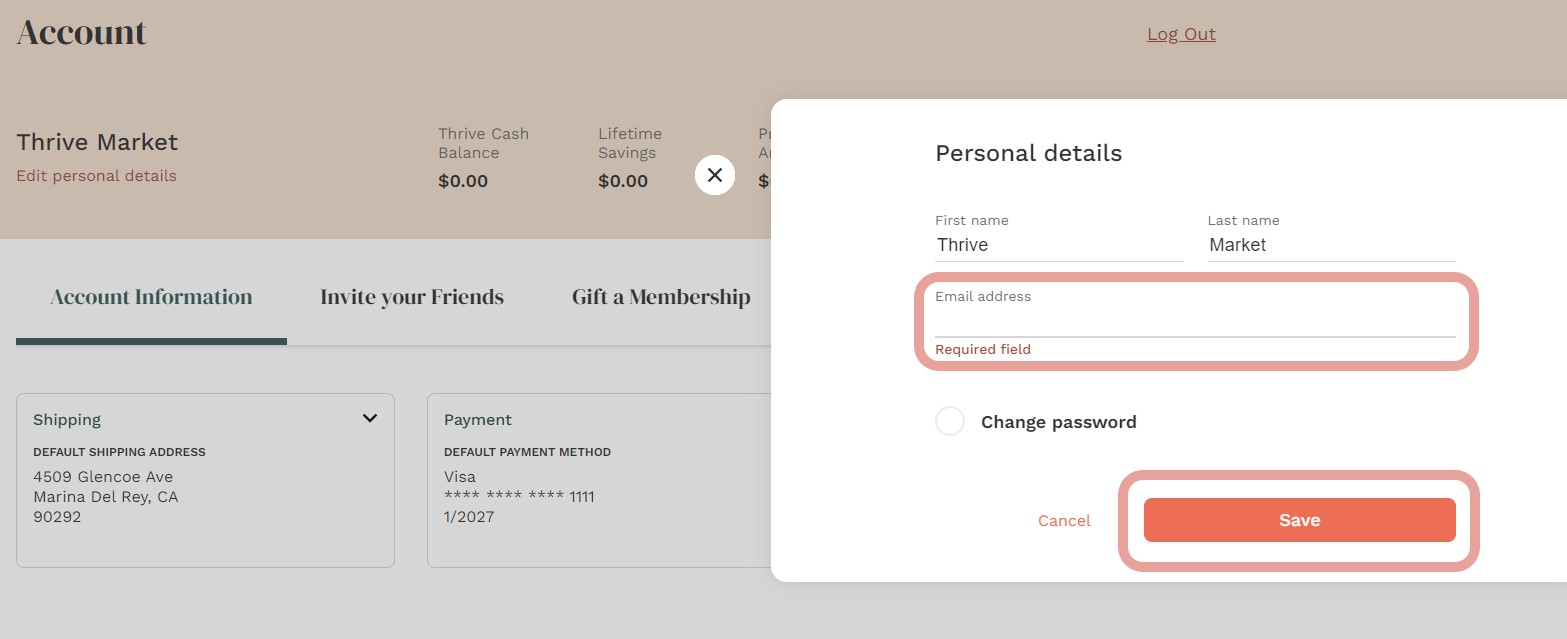The image size is (1567, 639).
Task: Select the Payment card title
Action: pos(478,420)
